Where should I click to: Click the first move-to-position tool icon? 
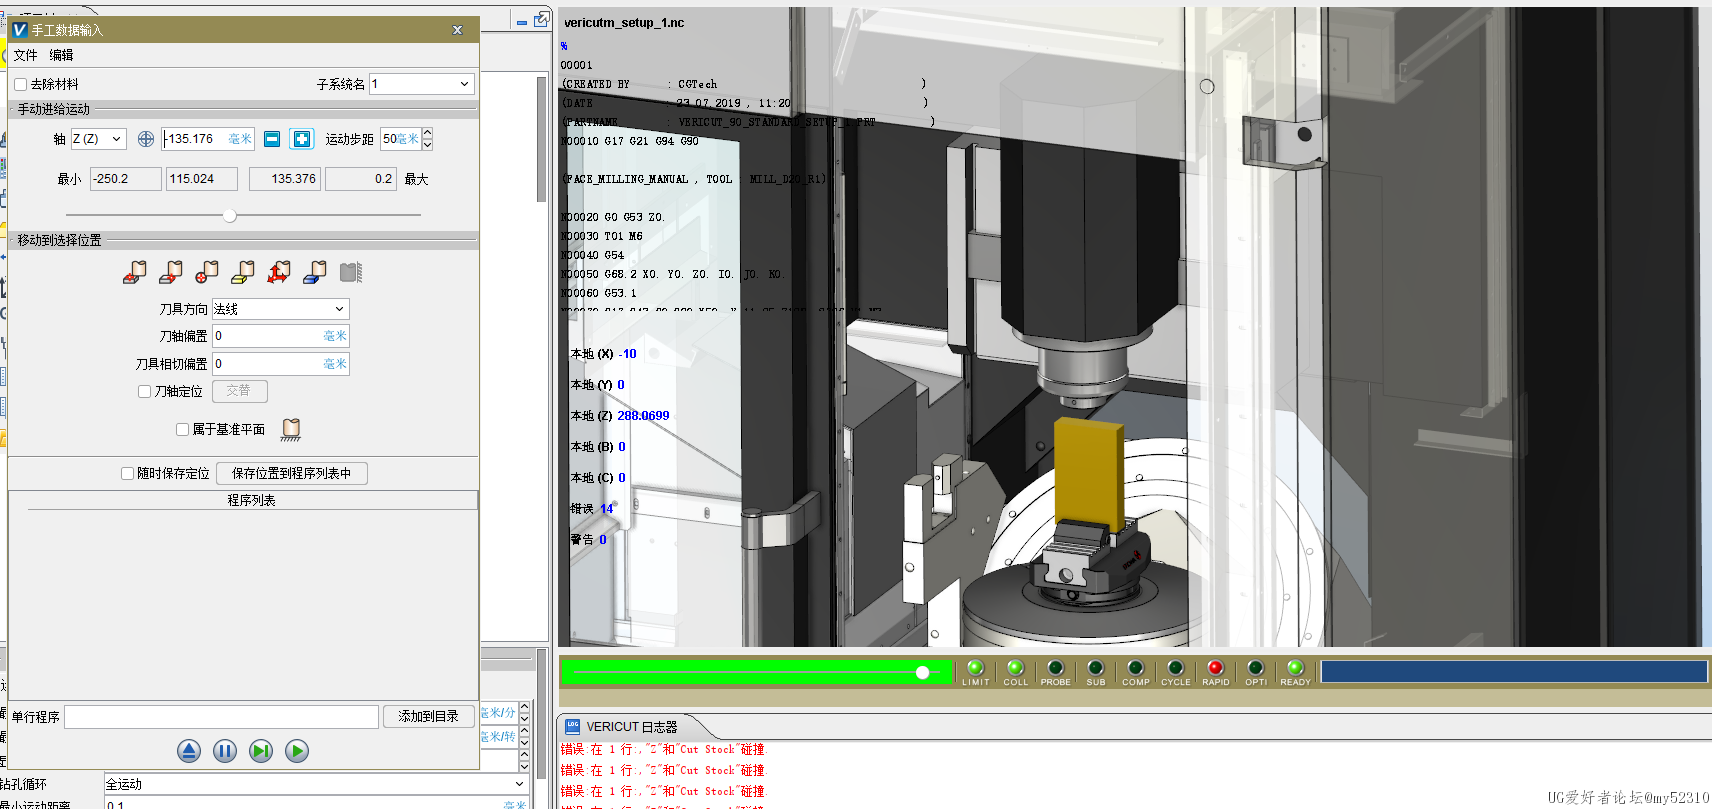135,272
